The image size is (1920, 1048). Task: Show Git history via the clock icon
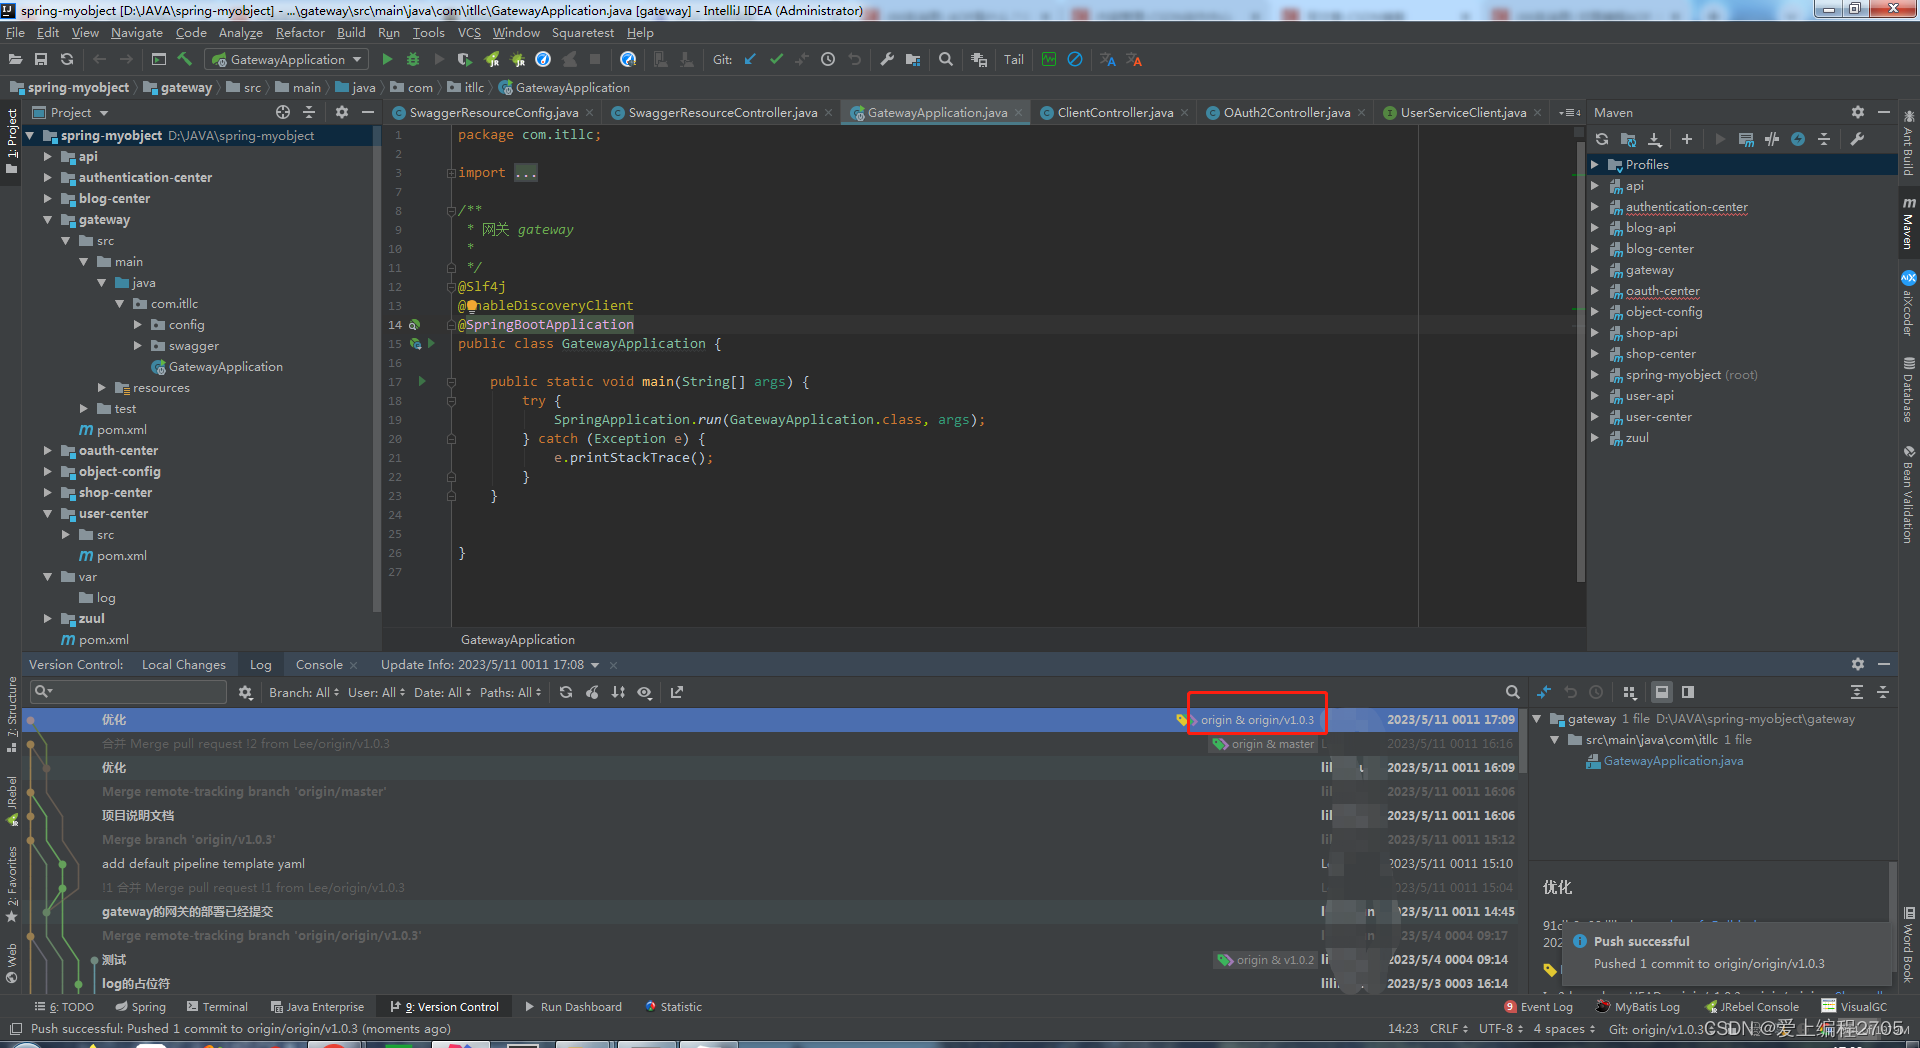point(828,60)
